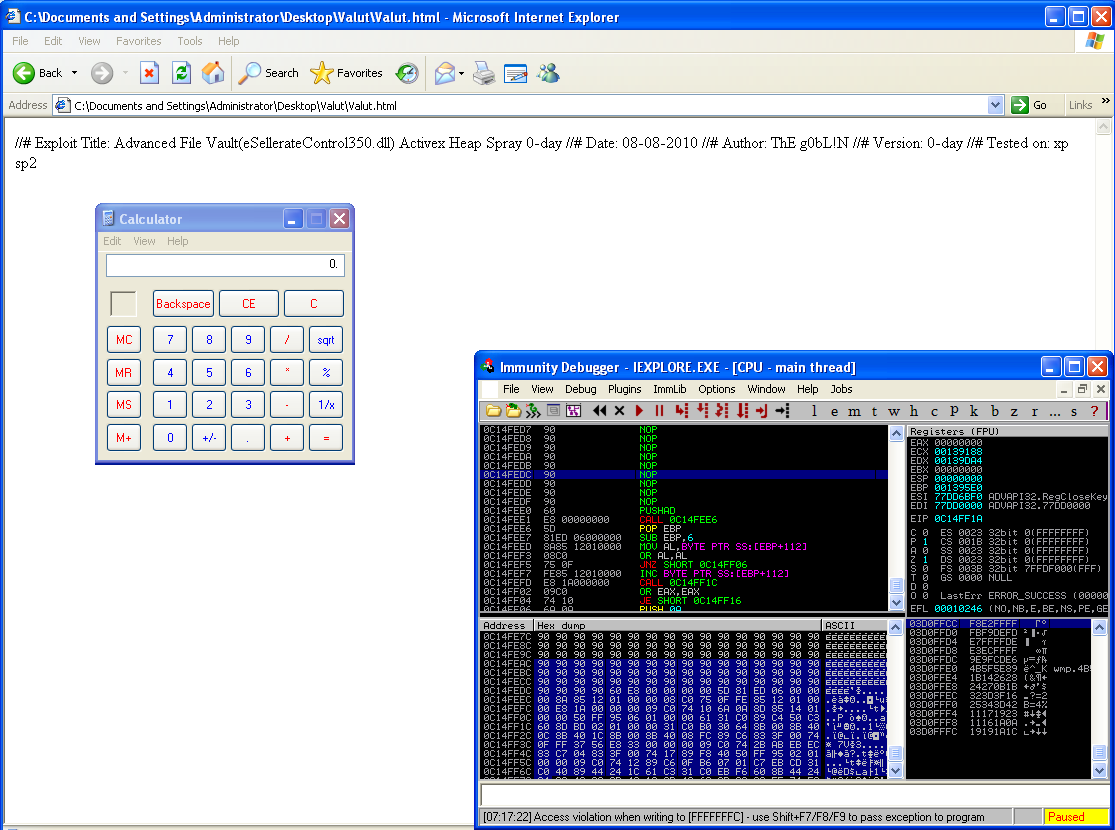This screenshot has width=1115, height=830.
Task: Click the Step into icon in debugger toolbar
Action: point(682,410)
